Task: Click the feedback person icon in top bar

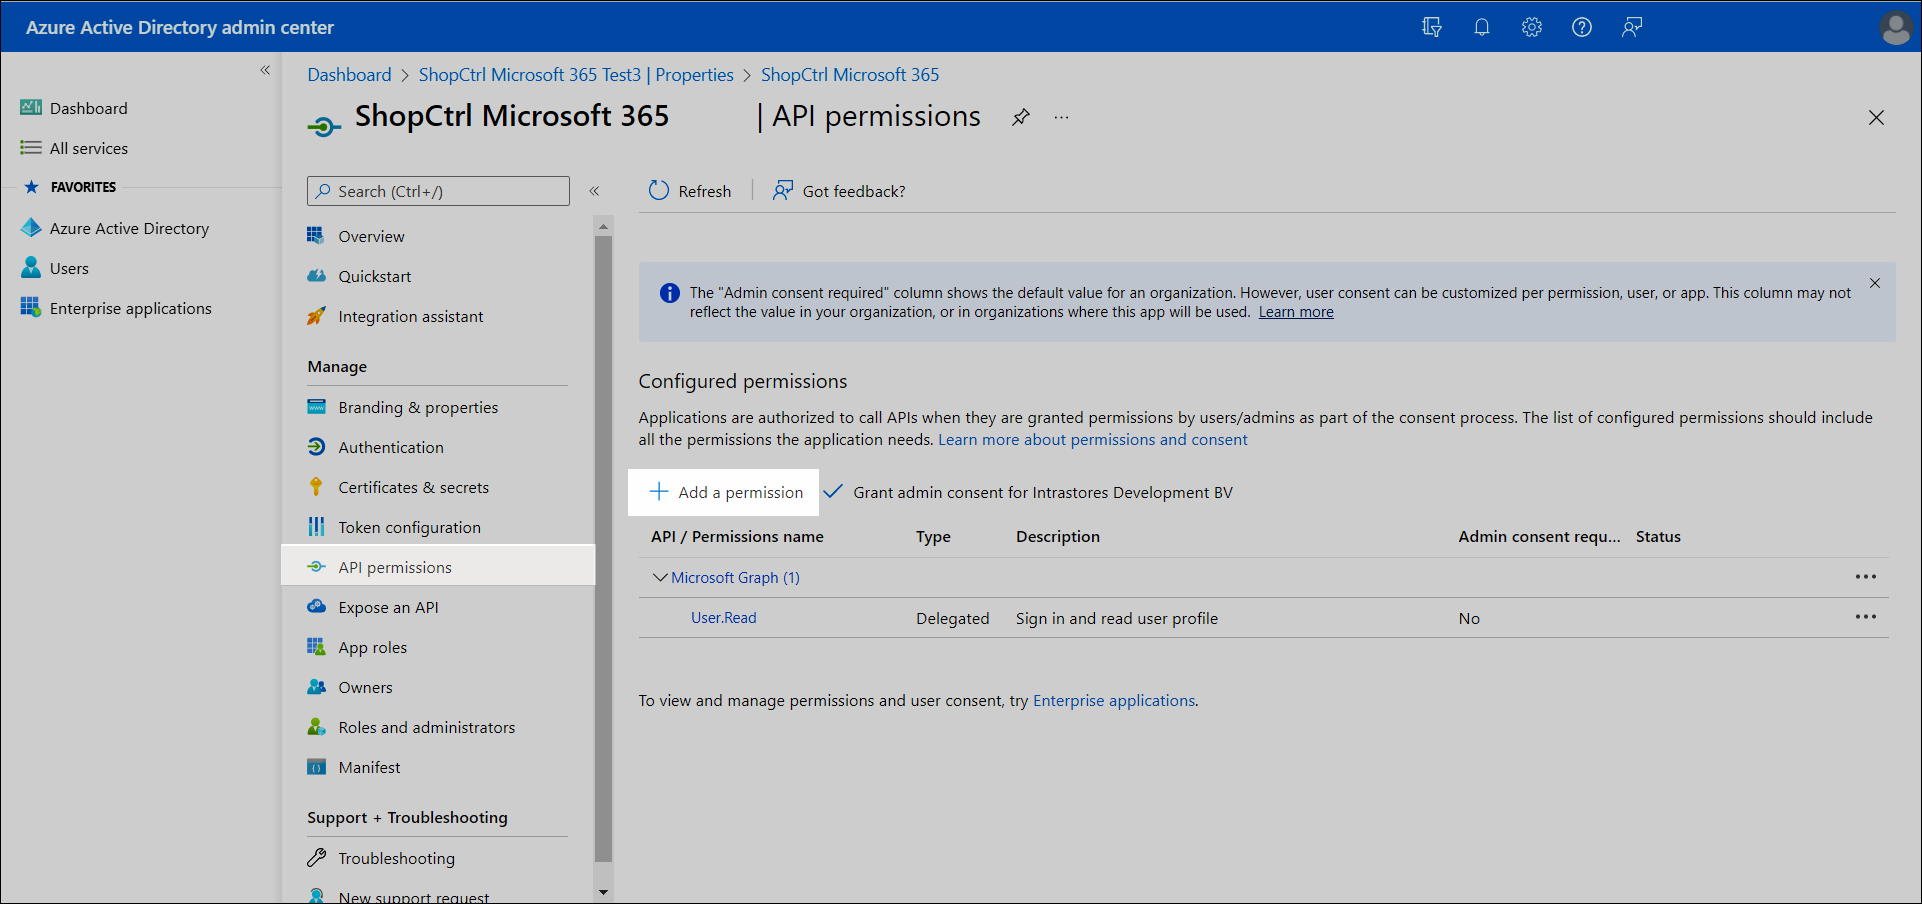Action: point(1632,27)
